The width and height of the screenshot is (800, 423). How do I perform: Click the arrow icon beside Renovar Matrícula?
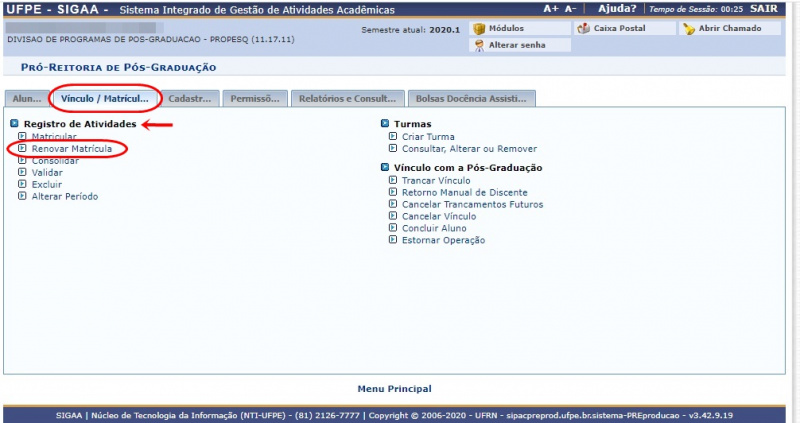pyautogui.click(x=22, y=148)
